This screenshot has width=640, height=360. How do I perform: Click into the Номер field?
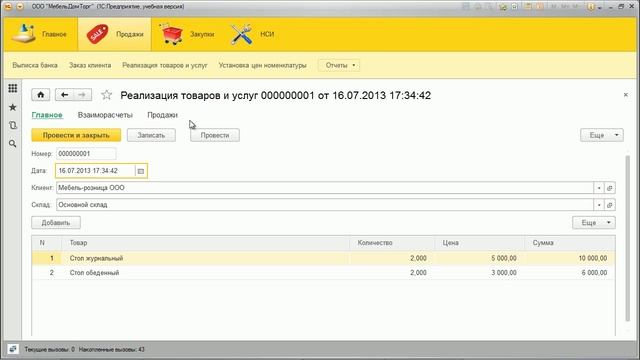pos(86,154)
